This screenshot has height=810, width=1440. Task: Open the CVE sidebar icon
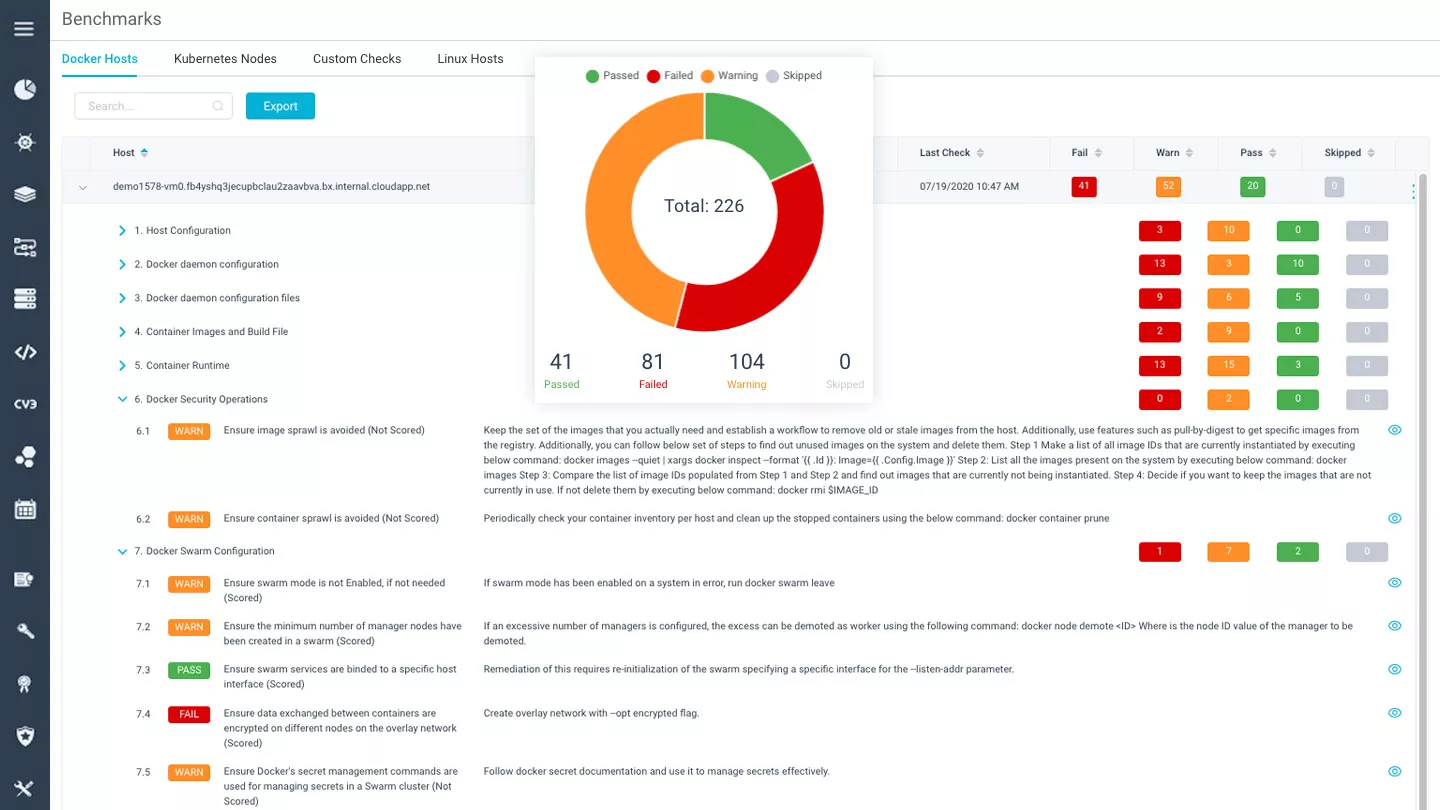coord(25,404)
